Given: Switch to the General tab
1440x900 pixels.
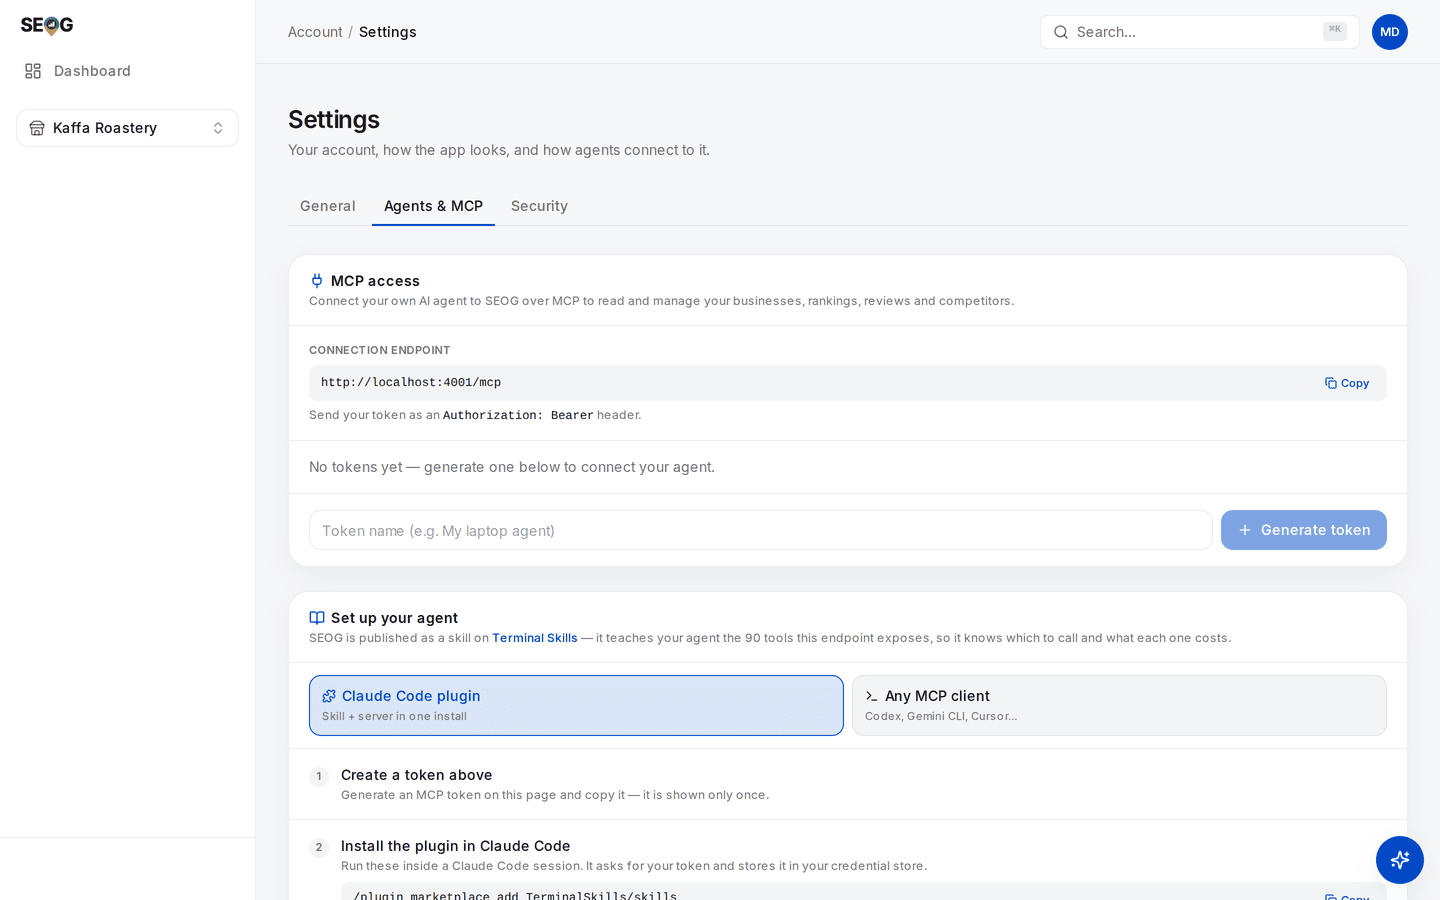Looking at the screenshot, I should [328, 206].
